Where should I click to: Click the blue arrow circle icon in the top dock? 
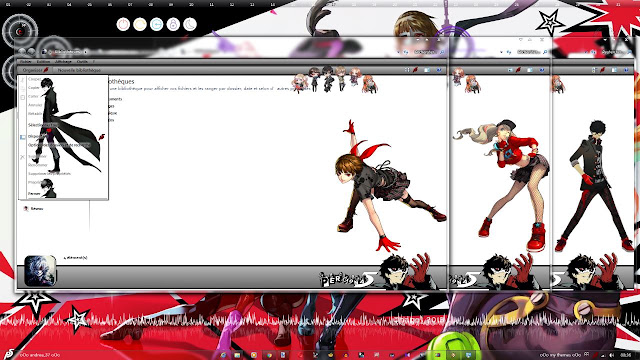coord(156,24)
